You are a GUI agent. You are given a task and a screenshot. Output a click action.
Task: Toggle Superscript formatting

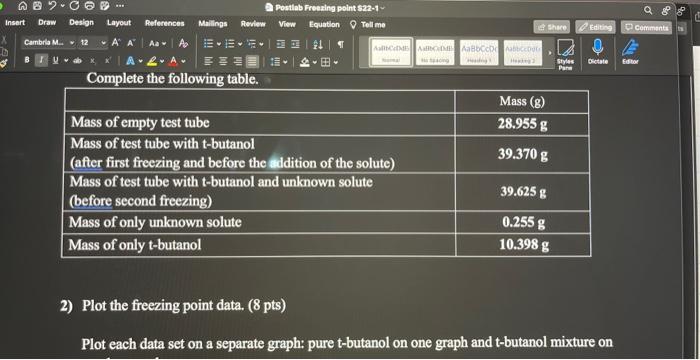(x=107, y=60)
